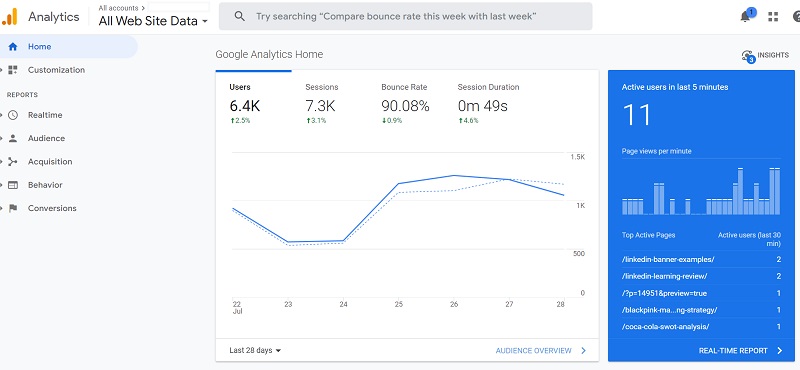Screen dimensions: 800x370
Task: Click the Insights icon
Action: (x=747, y=56)
